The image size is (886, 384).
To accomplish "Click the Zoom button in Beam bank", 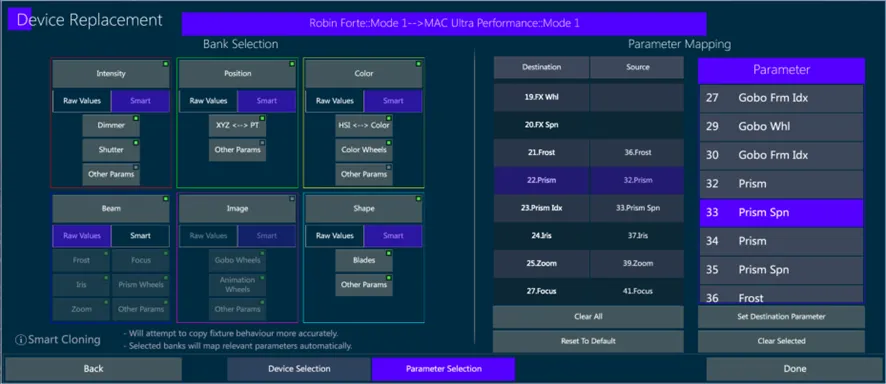I will pos(81,309).
